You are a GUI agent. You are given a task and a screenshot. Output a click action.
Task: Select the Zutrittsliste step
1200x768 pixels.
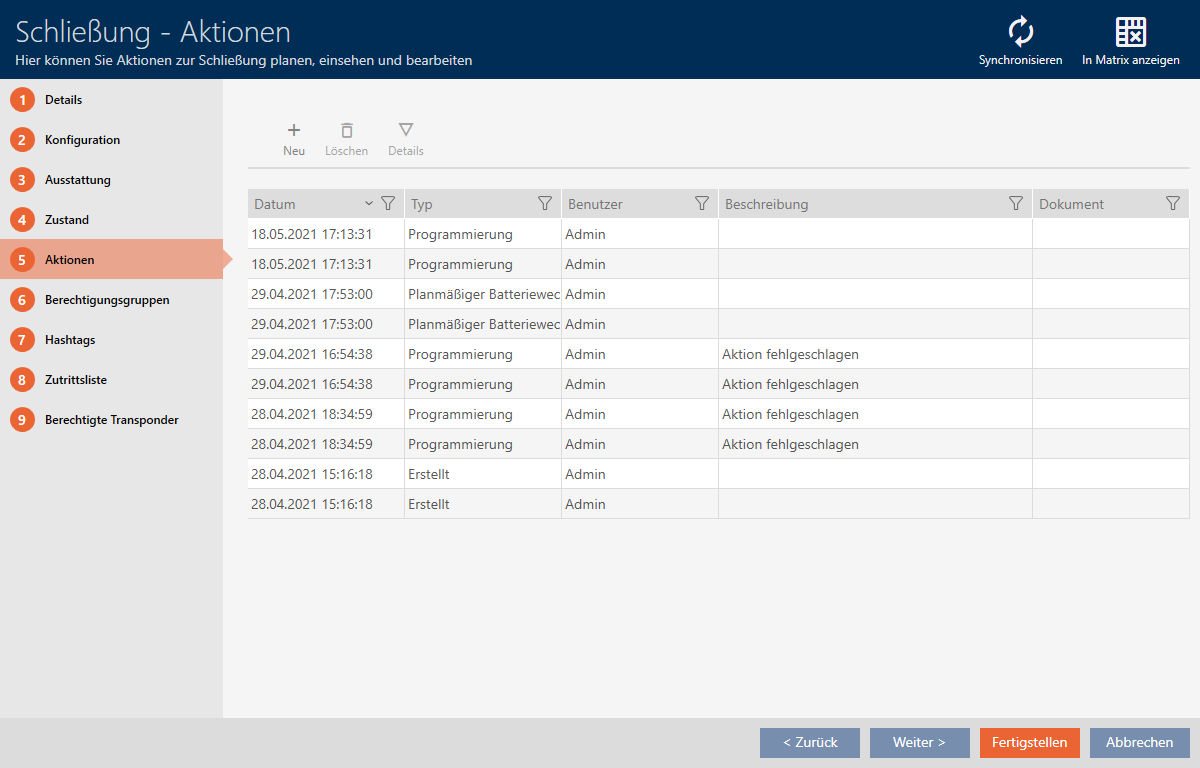click(x=76, y=380)
